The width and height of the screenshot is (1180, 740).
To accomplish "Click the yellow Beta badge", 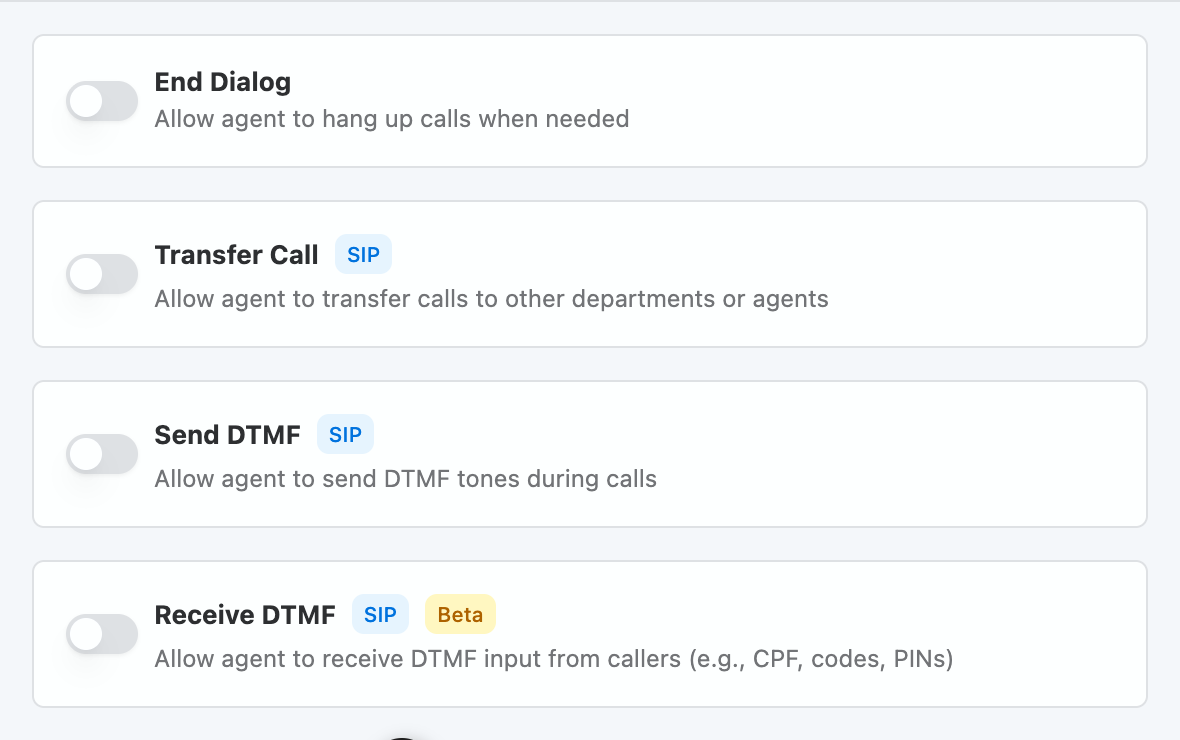I will point(460,614).
